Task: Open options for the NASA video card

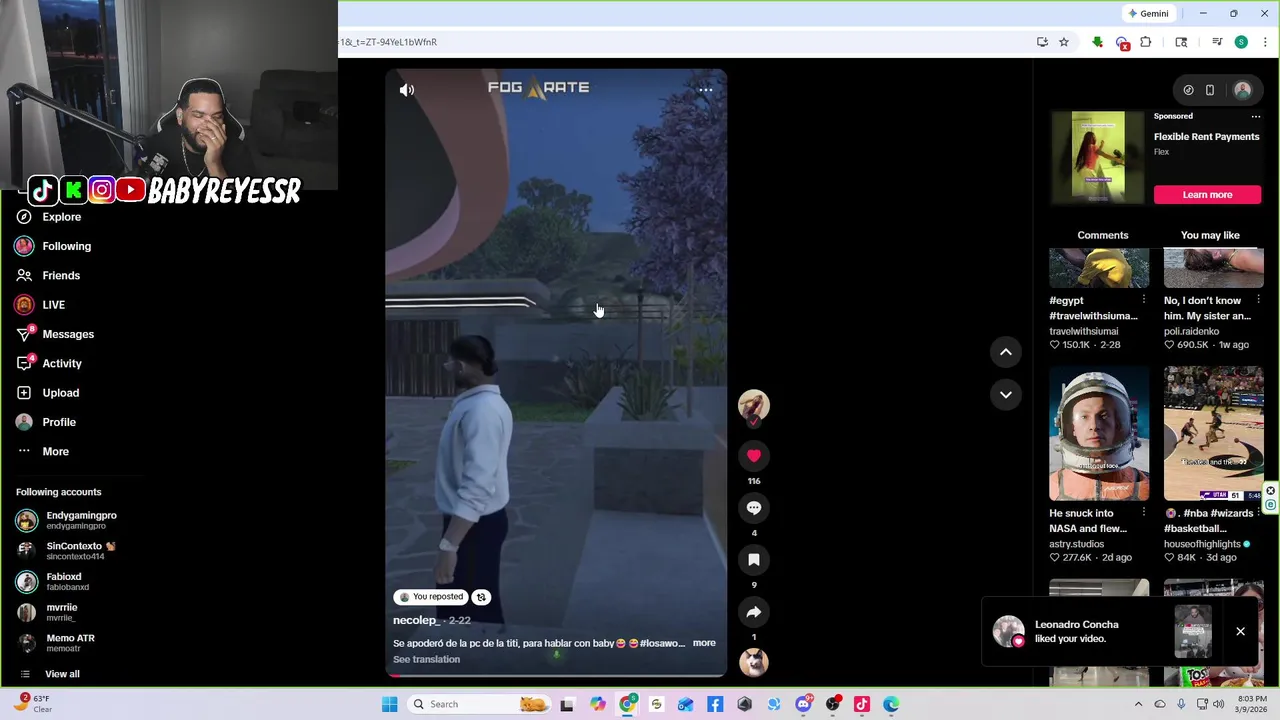Action: (1143, 513)
